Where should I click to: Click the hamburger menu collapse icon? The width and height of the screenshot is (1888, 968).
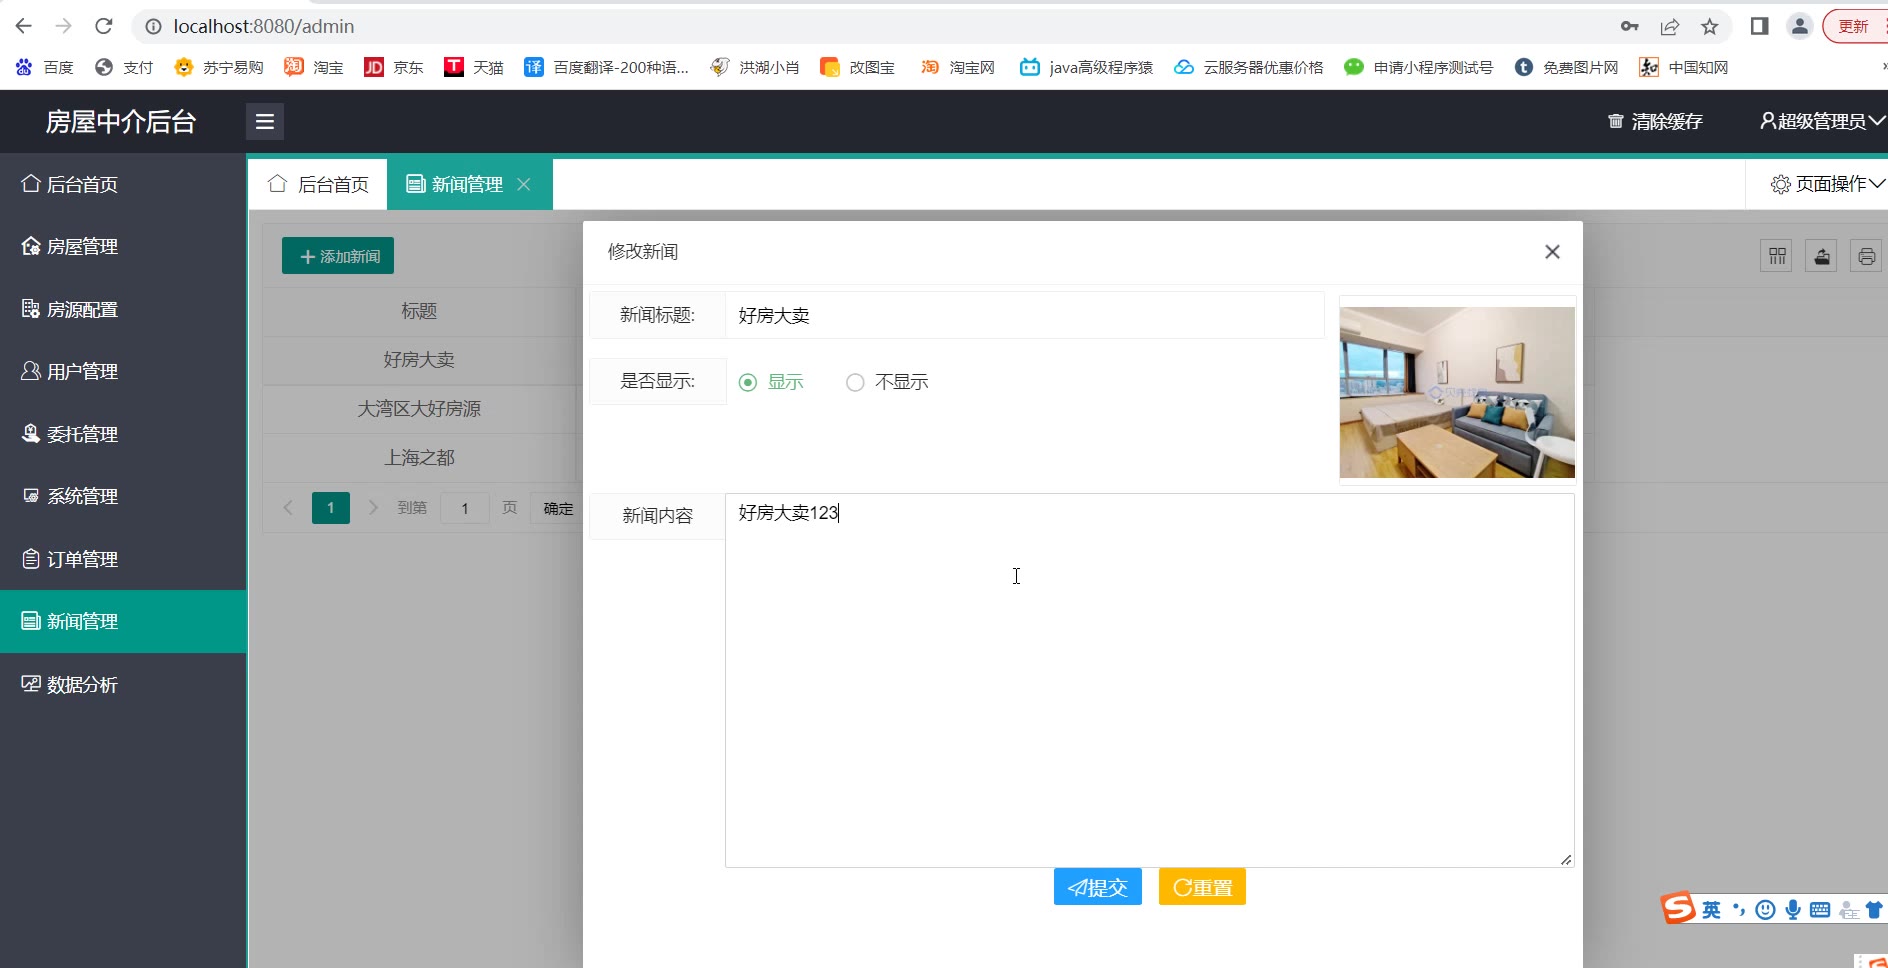click(265, 122)
